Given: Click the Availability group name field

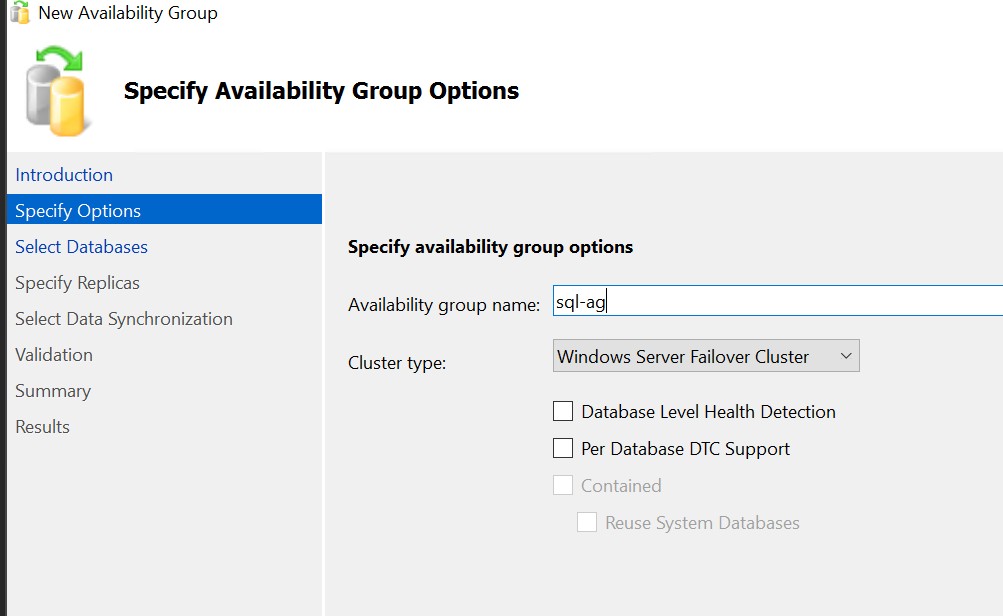Looking at the screenshot, I should [776, 302].
